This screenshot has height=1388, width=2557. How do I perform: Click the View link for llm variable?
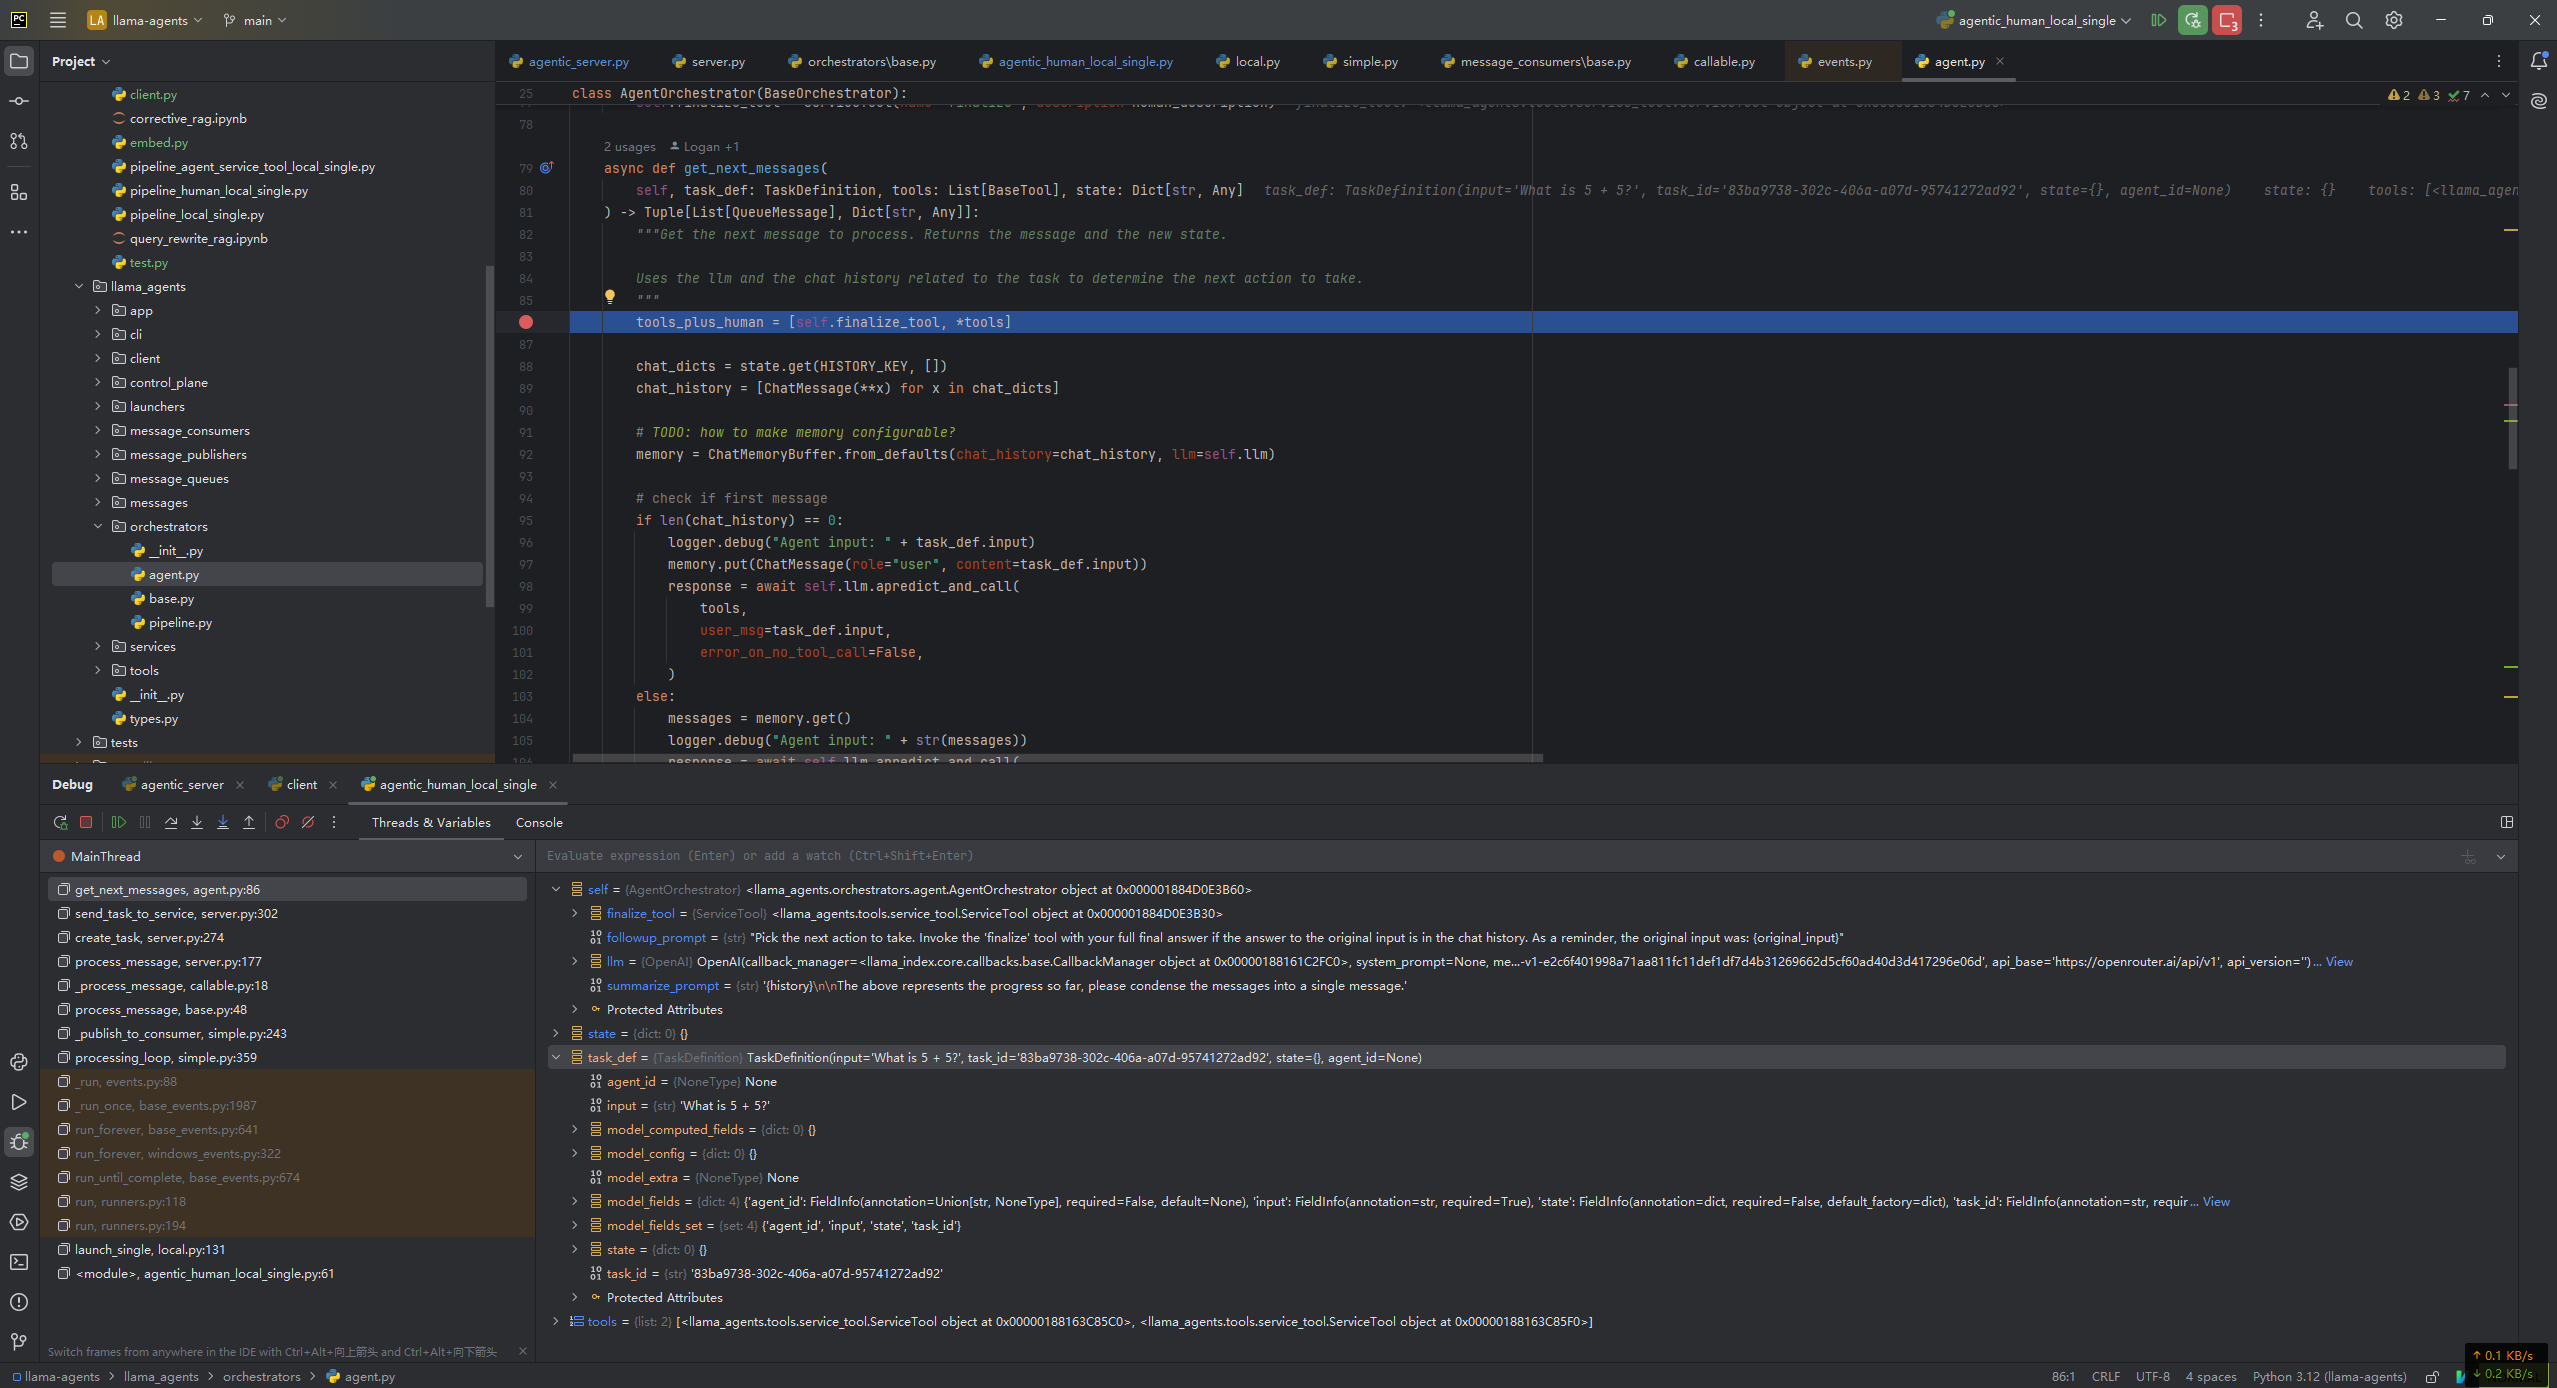pyautogui.click(x=2338, y=961)
